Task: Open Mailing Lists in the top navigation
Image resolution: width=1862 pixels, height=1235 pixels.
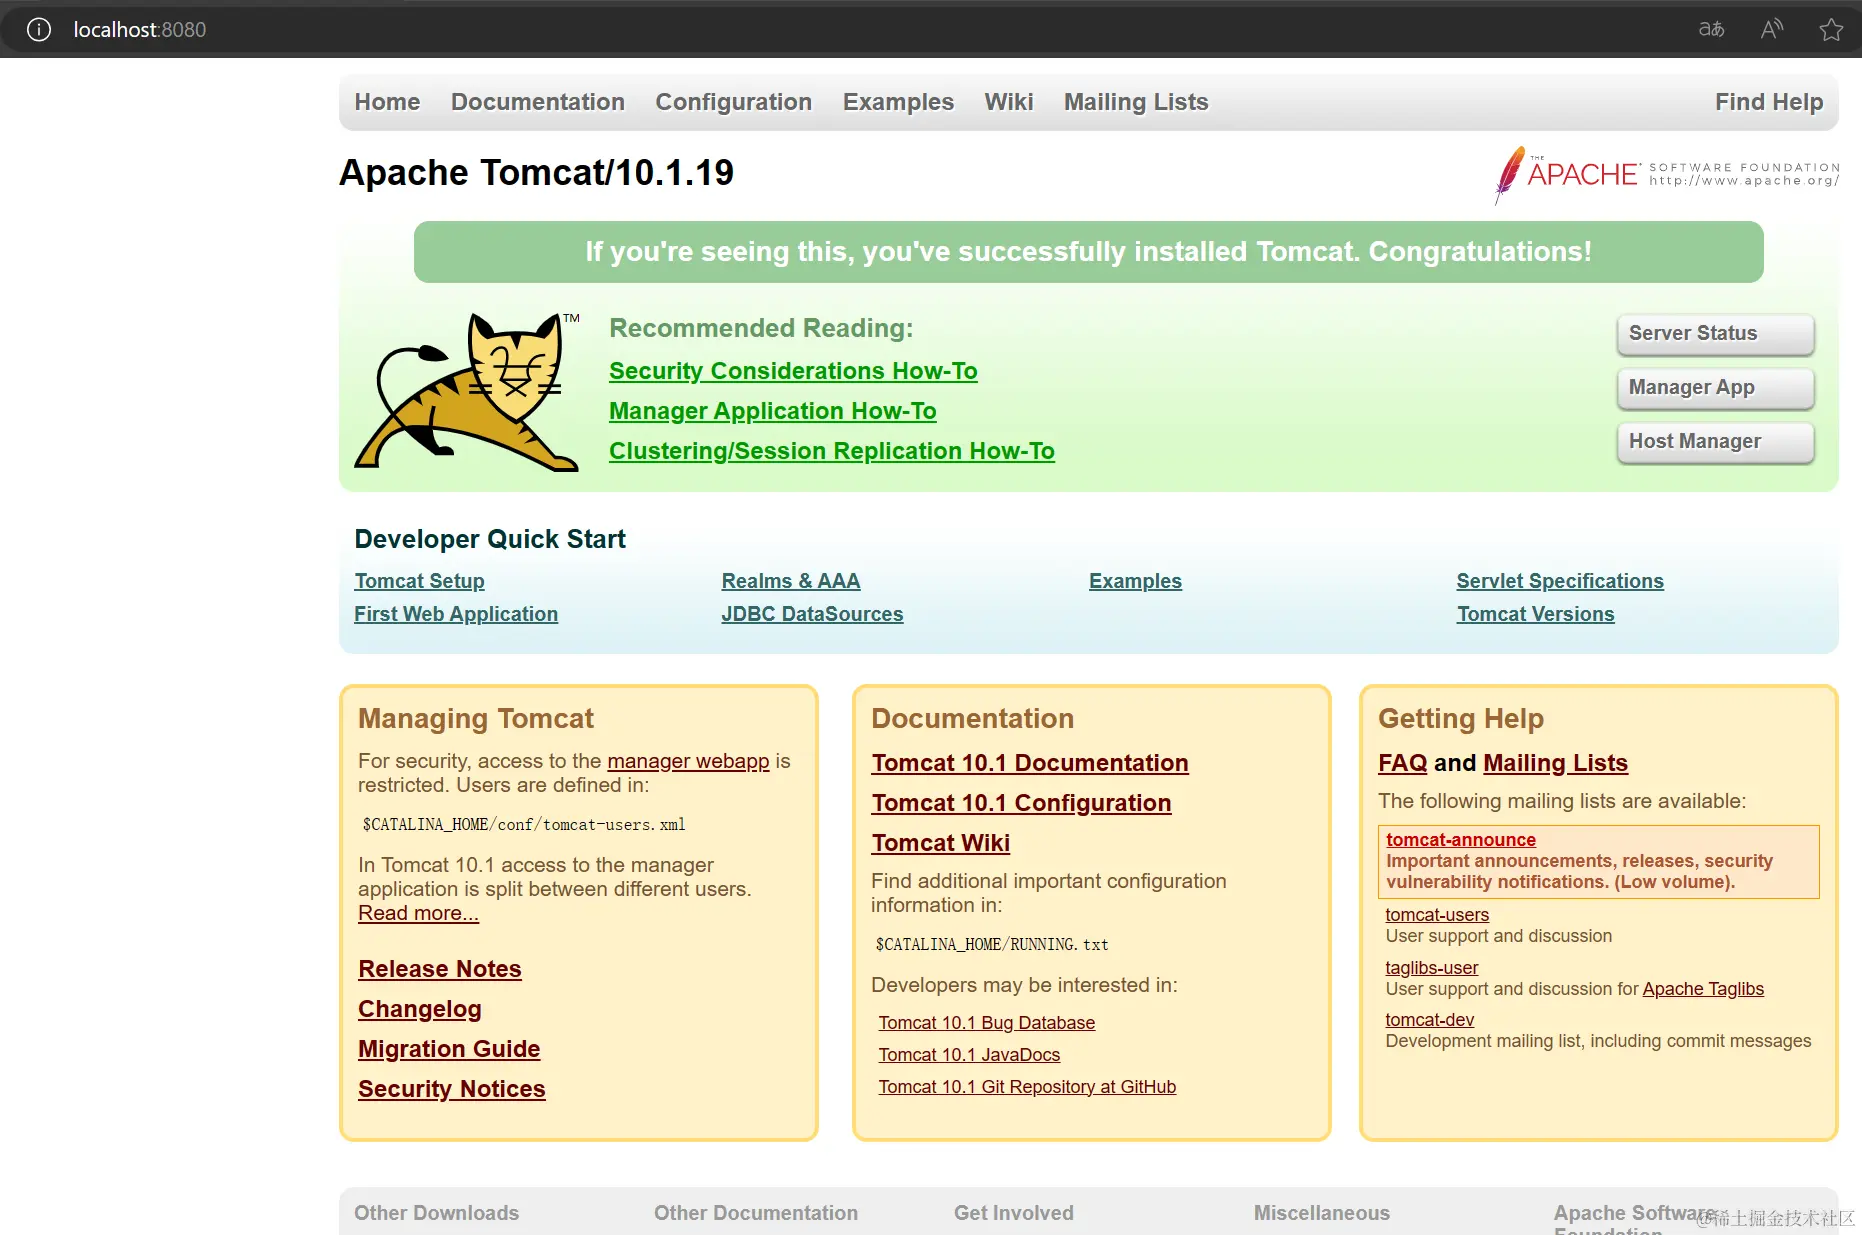Action: tap(1136, 102)
